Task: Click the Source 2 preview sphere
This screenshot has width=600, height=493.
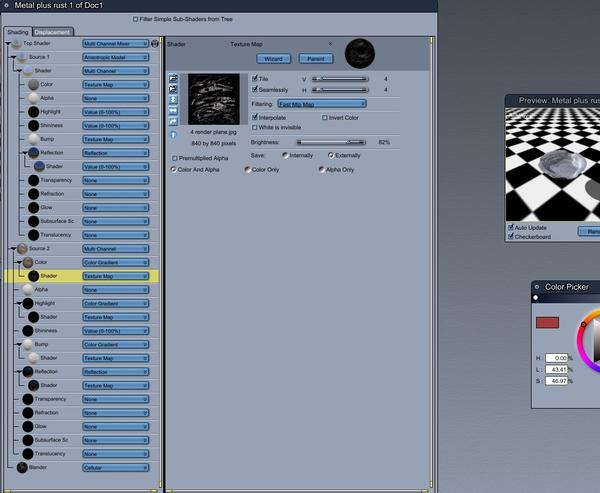Action: tap(22, 248)
